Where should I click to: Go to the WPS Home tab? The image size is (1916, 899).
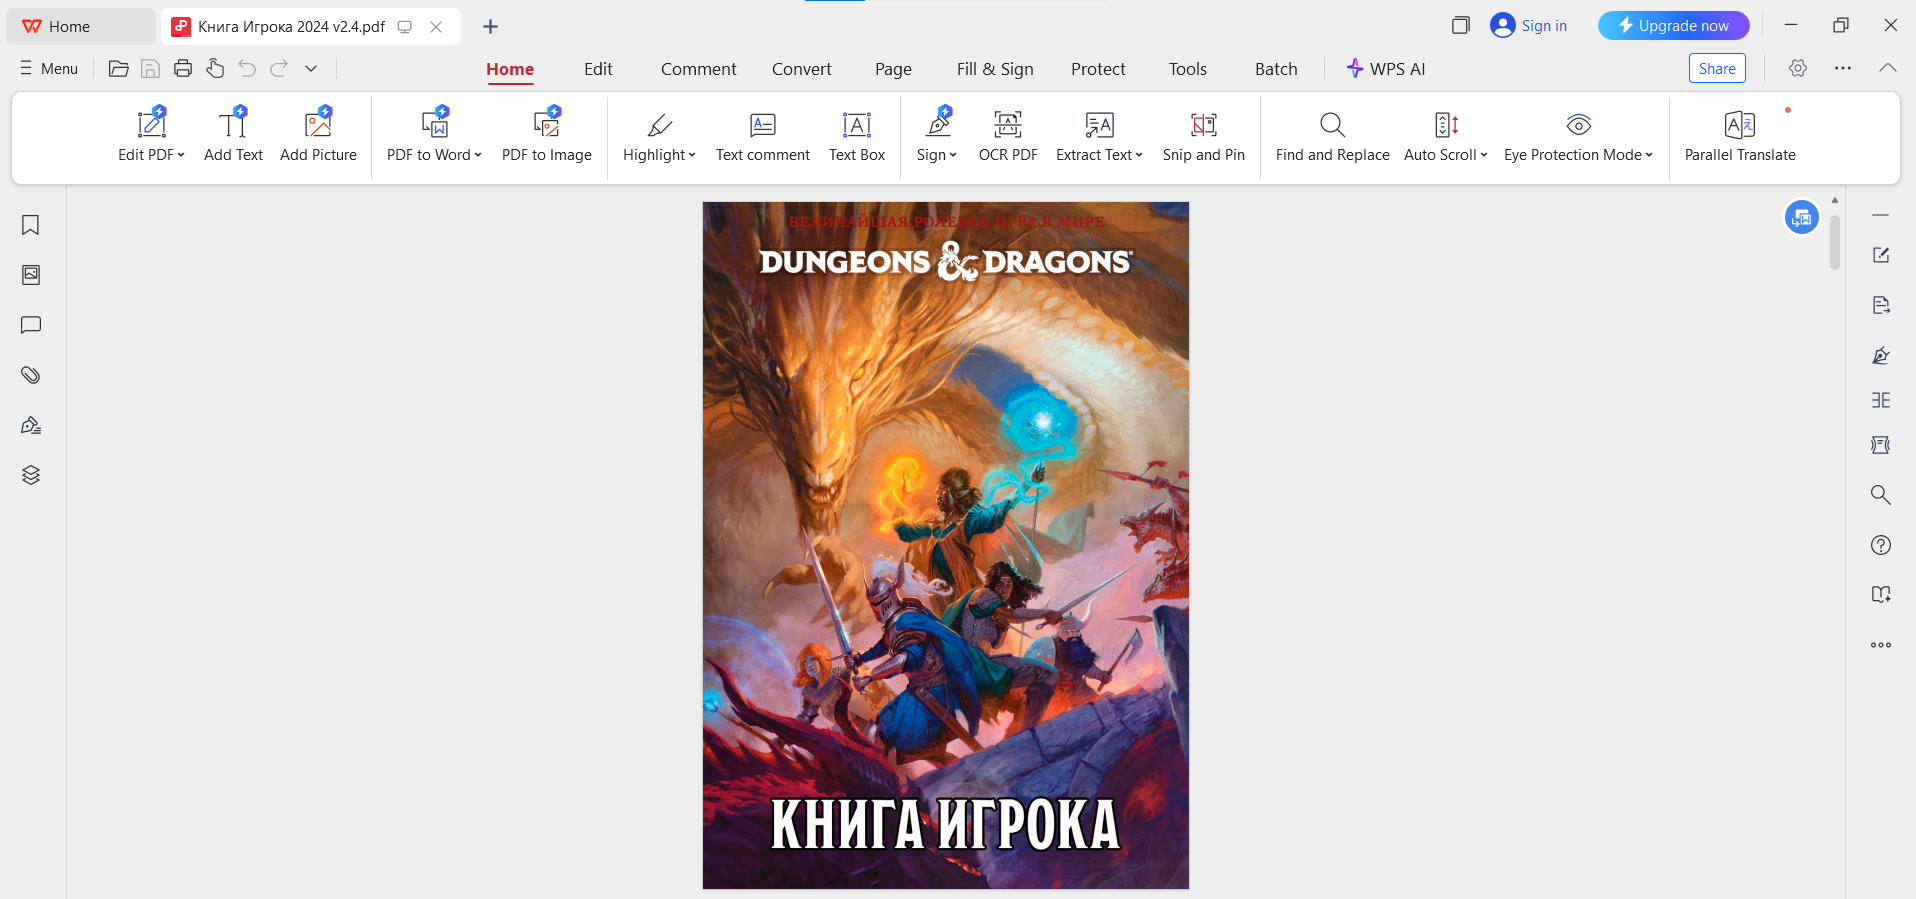(x=80, y=27)
